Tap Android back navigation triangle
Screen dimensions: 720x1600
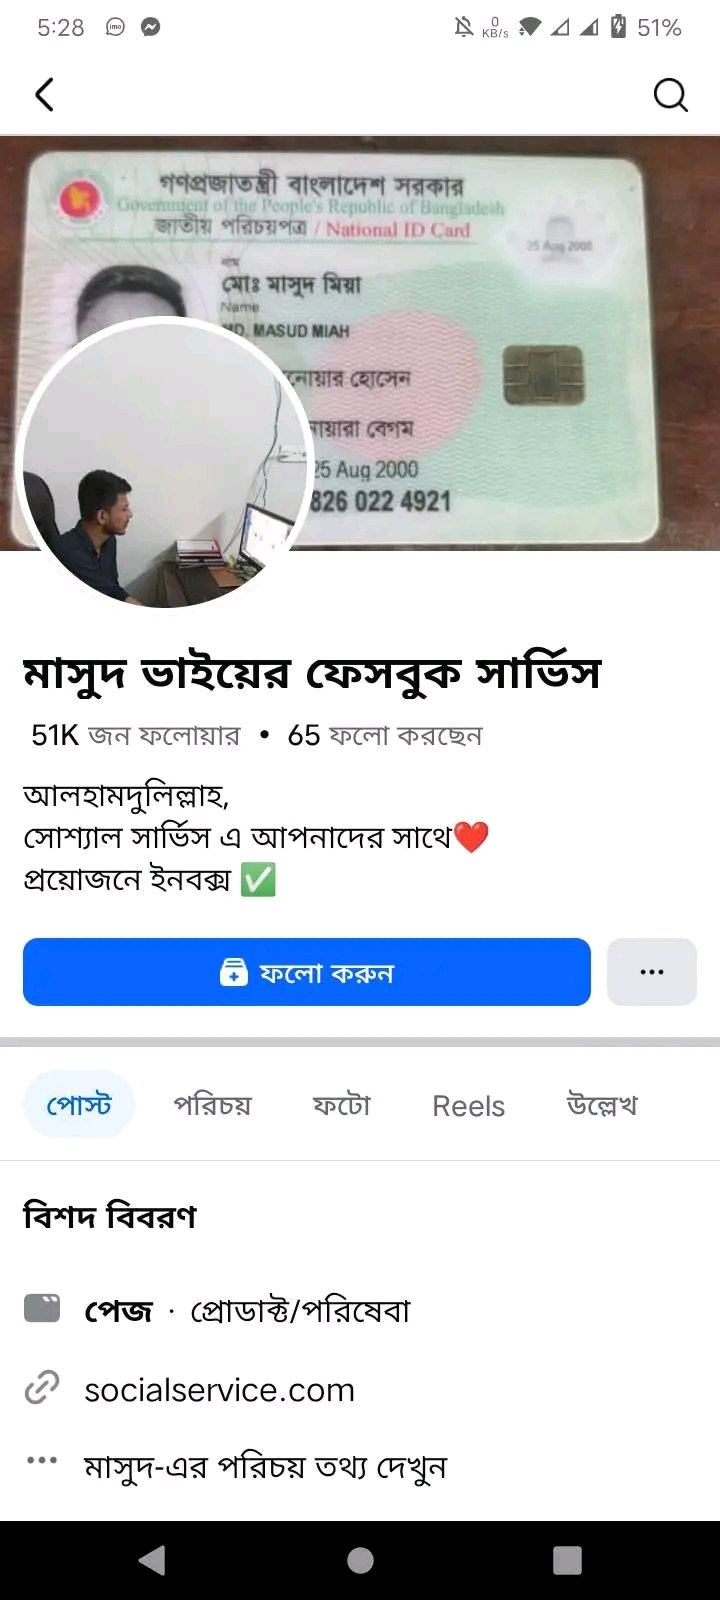pyautogui.click(x=152, y=1560)
